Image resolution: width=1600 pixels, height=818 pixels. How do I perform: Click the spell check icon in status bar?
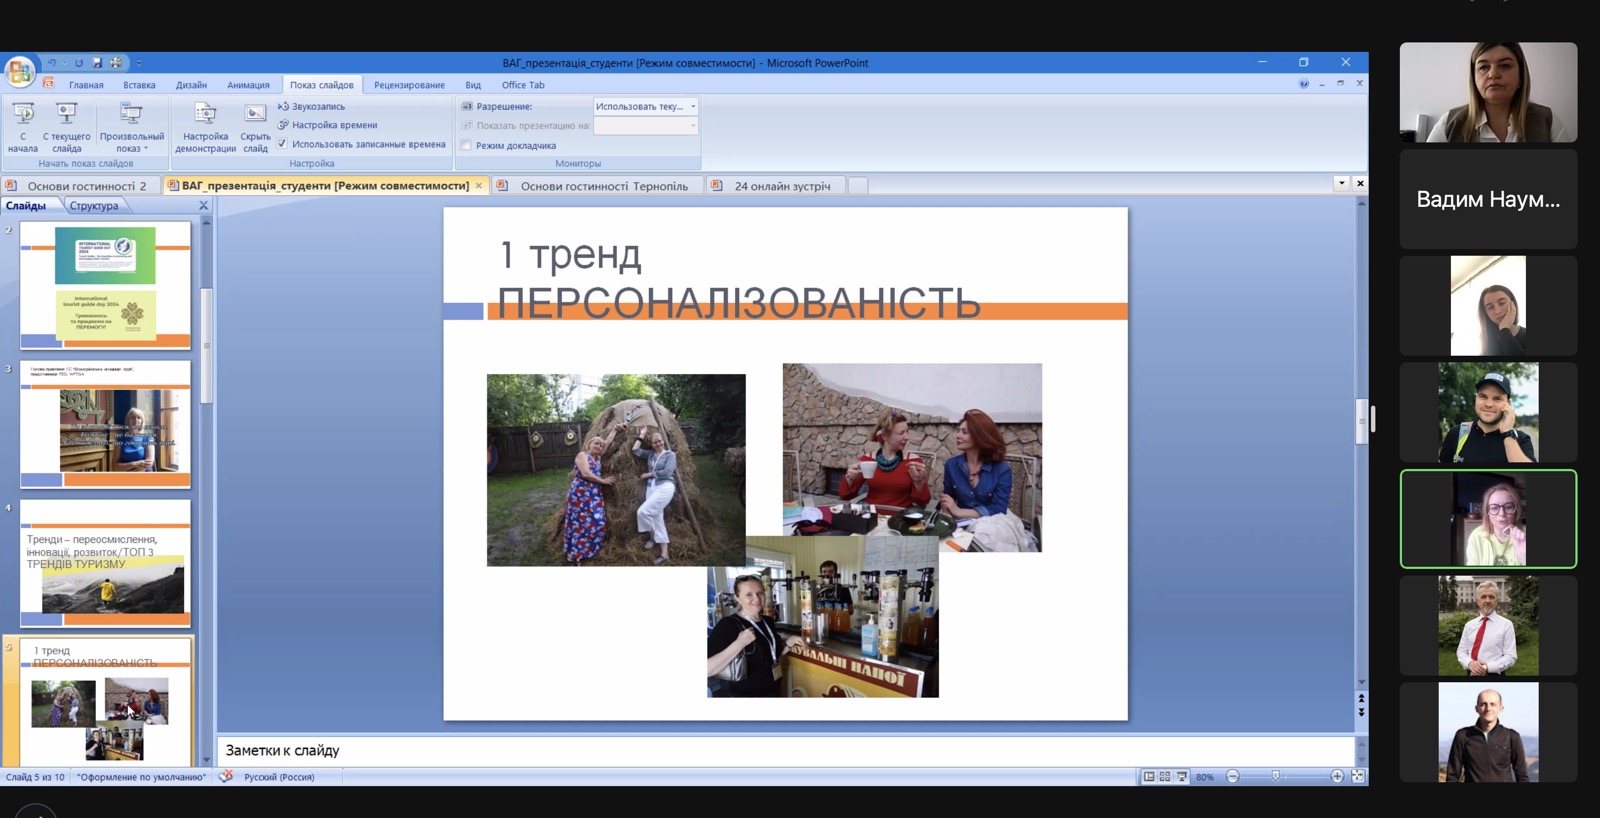(x=226, y=776)
